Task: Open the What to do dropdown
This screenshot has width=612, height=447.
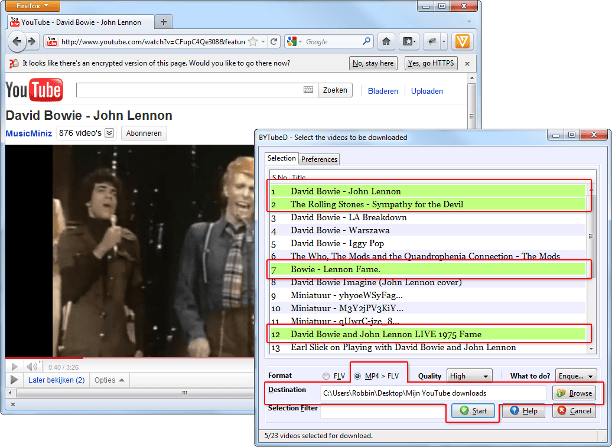Action: (x=576, y=376)
